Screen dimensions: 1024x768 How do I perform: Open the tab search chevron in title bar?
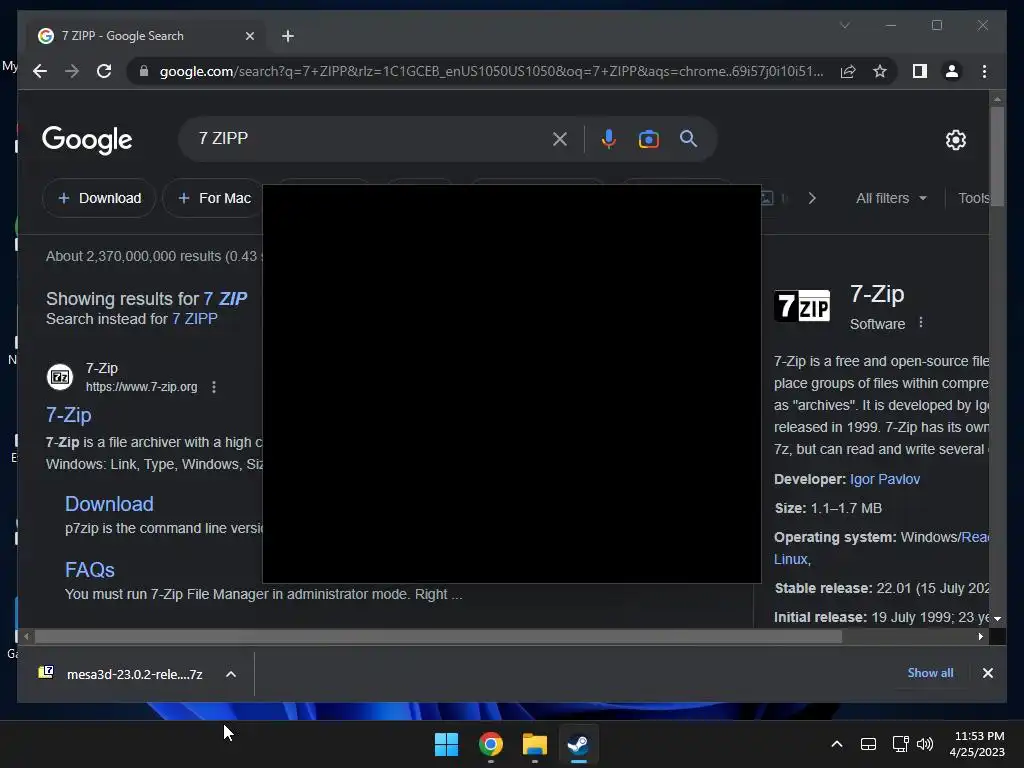click(x=844, y=25)
